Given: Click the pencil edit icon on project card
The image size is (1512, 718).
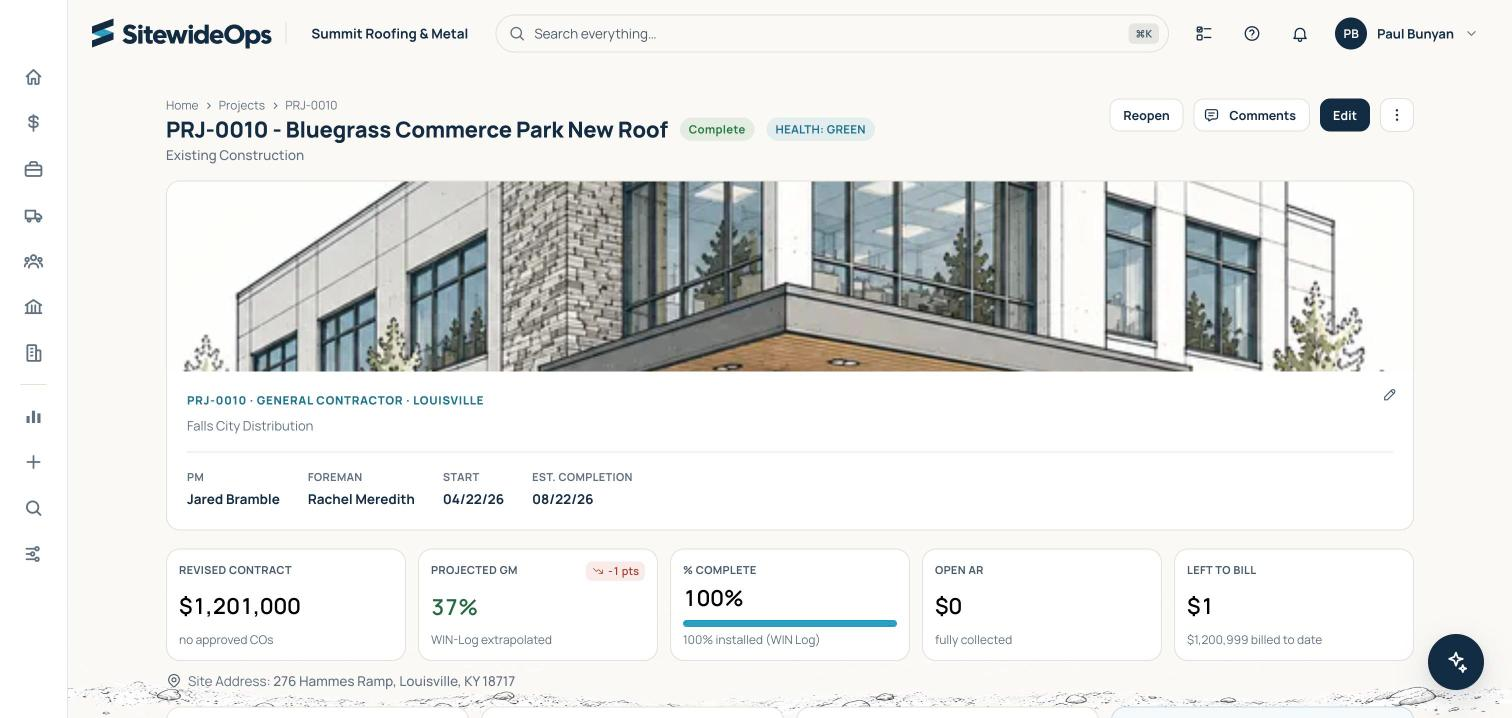Looking at the screenshot, I should (x=1390, y=395).
